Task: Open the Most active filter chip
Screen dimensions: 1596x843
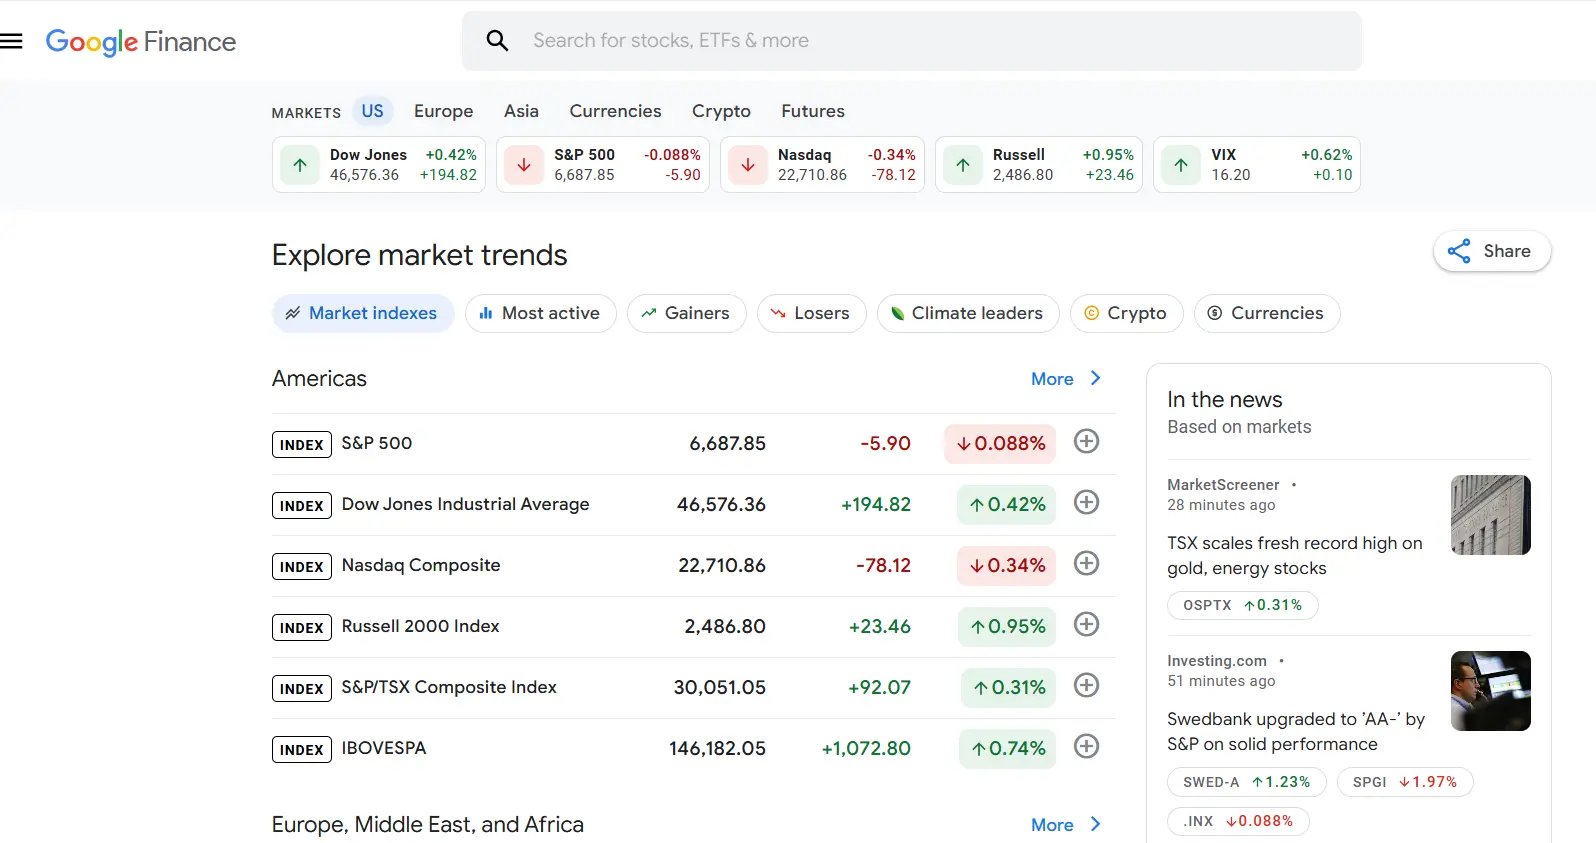Action: (x=540, y=313)
